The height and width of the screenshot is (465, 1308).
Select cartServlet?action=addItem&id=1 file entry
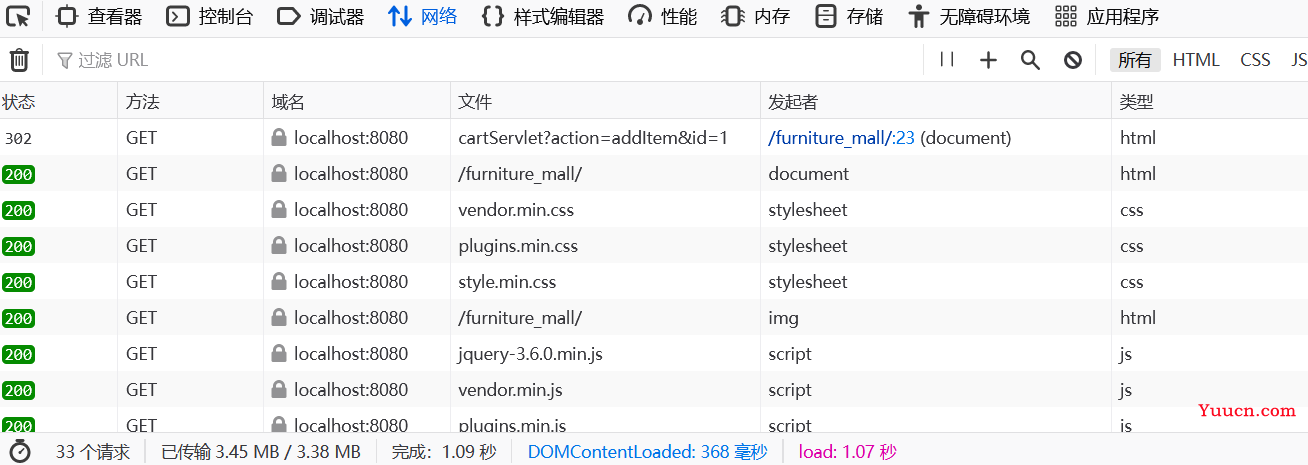point(593,138)
